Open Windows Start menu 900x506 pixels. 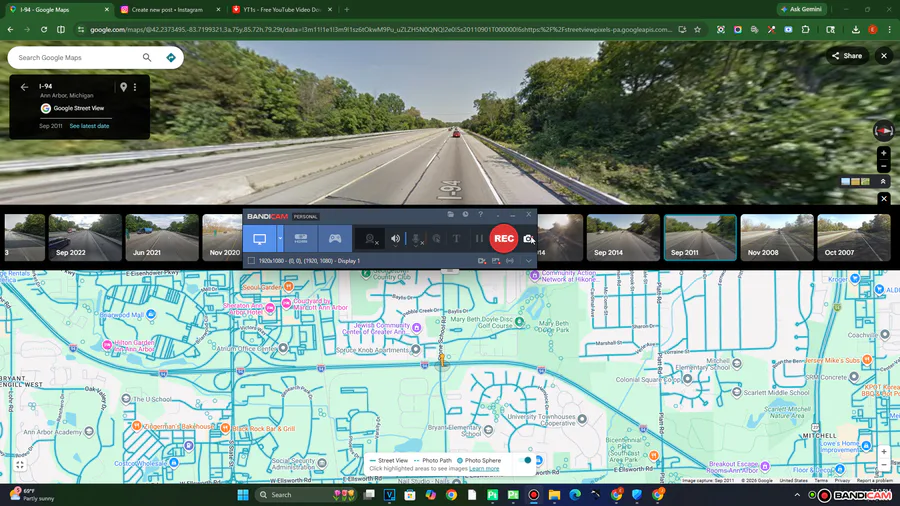click(243, 495)
